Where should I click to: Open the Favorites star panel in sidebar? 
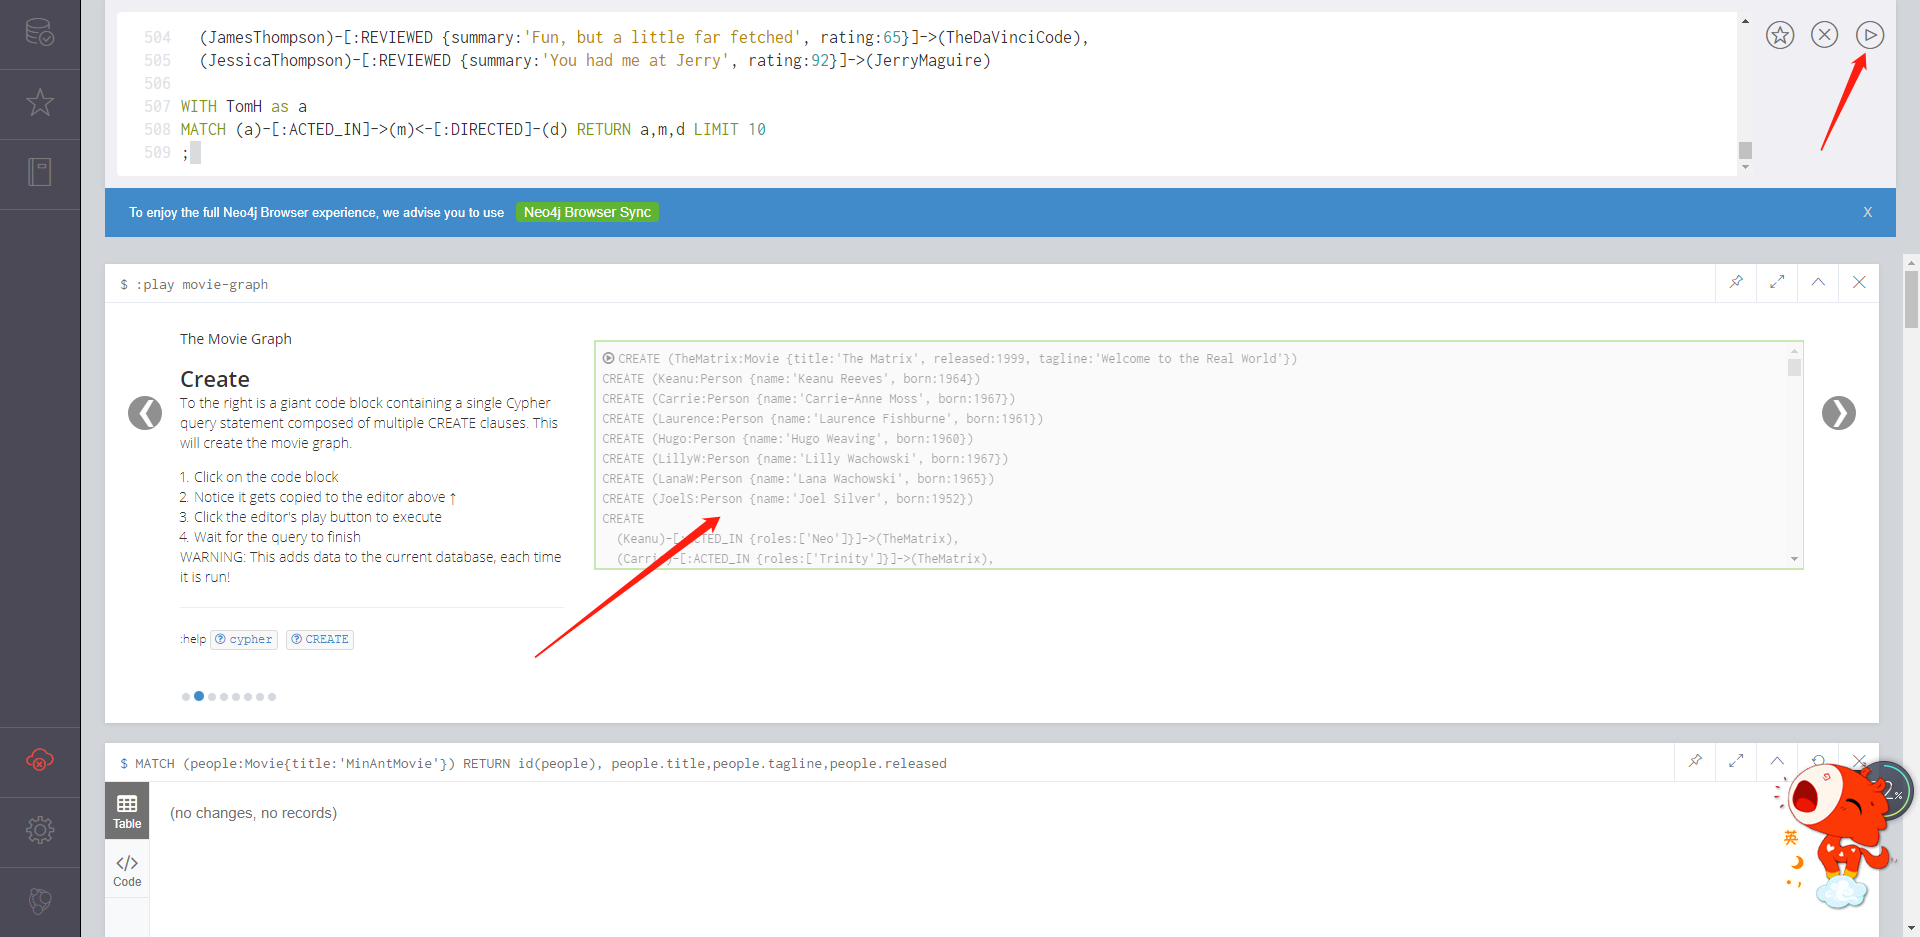[x=40, y=103]
